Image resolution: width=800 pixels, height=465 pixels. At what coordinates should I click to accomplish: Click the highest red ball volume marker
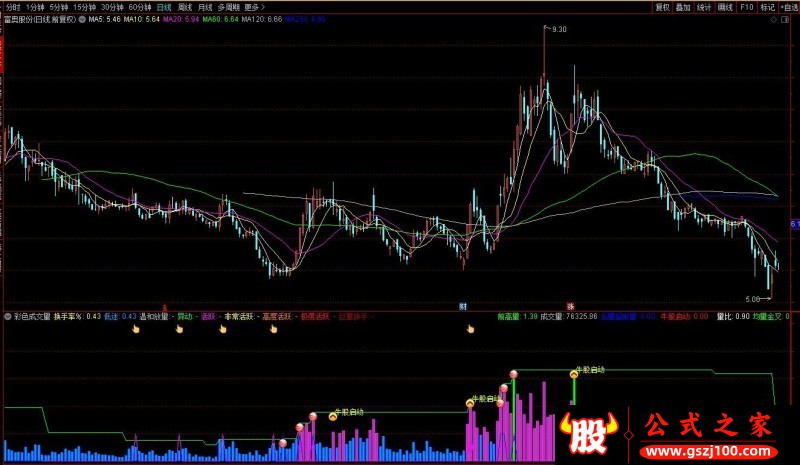pyautogui.click(x=514, y=375)
